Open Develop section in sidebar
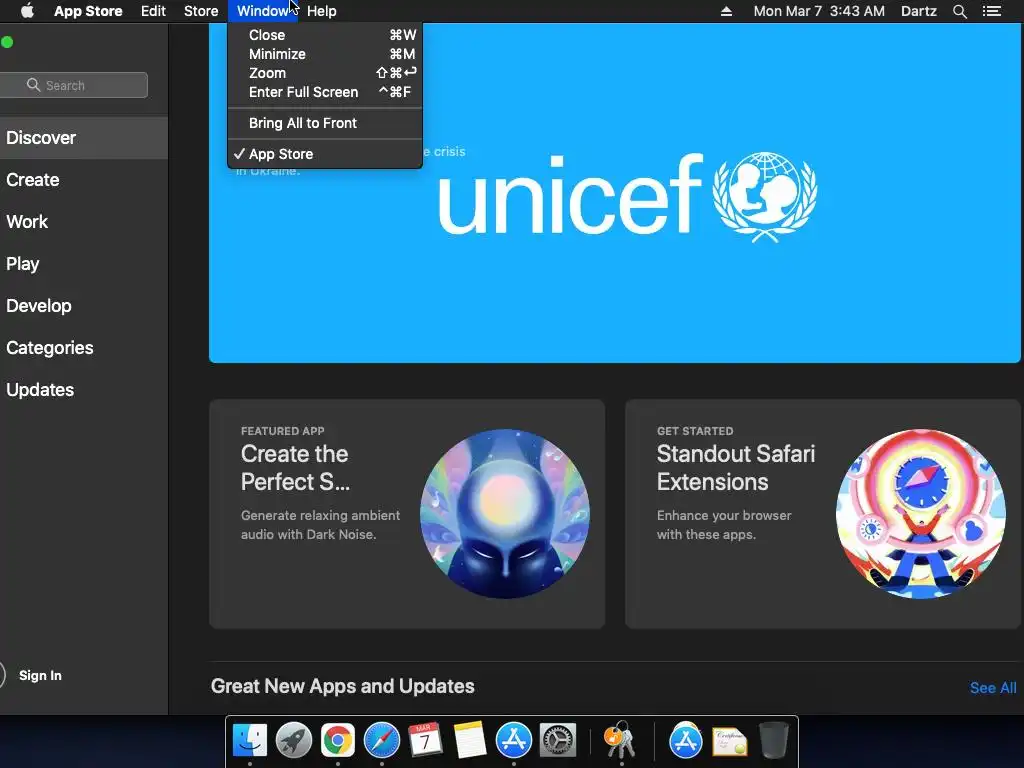Viewport: 1024px width, 768px height. 84,306
